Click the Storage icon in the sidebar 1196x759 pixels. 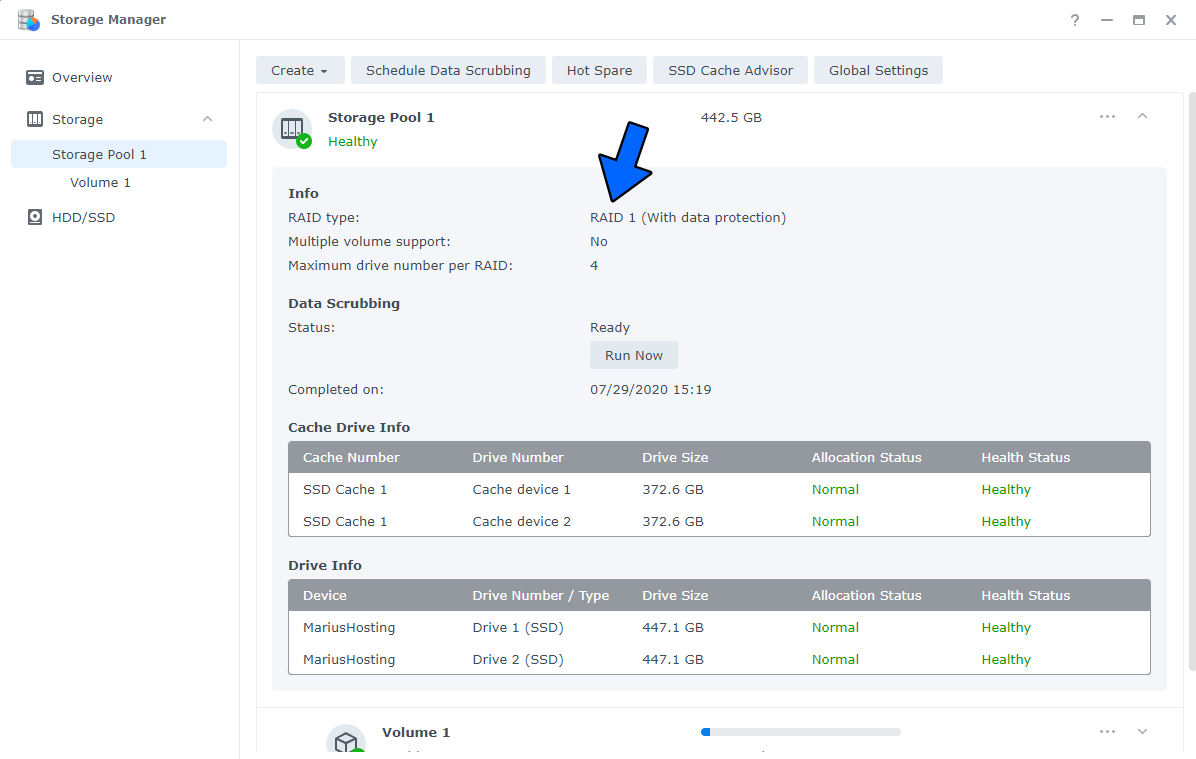tap(36, 119)
